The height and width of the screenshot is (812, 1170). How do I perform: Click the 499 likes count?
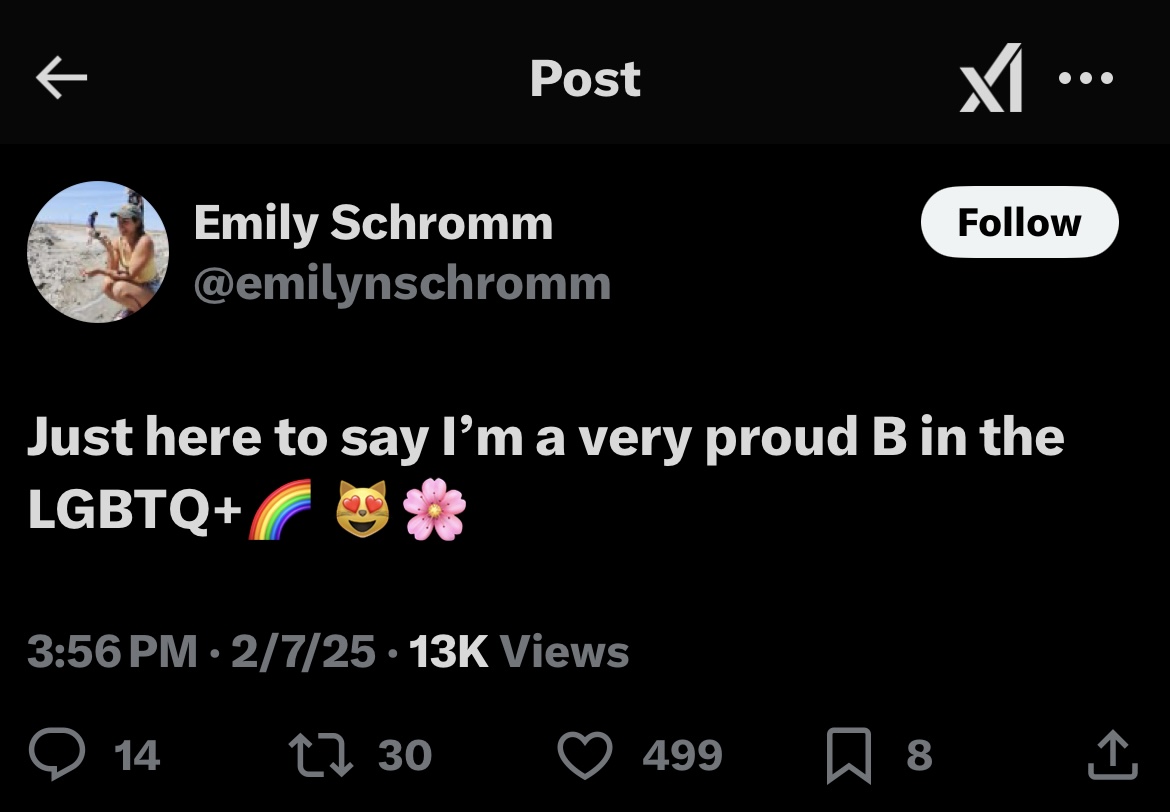pyautogui.click(x=683, y=755)
